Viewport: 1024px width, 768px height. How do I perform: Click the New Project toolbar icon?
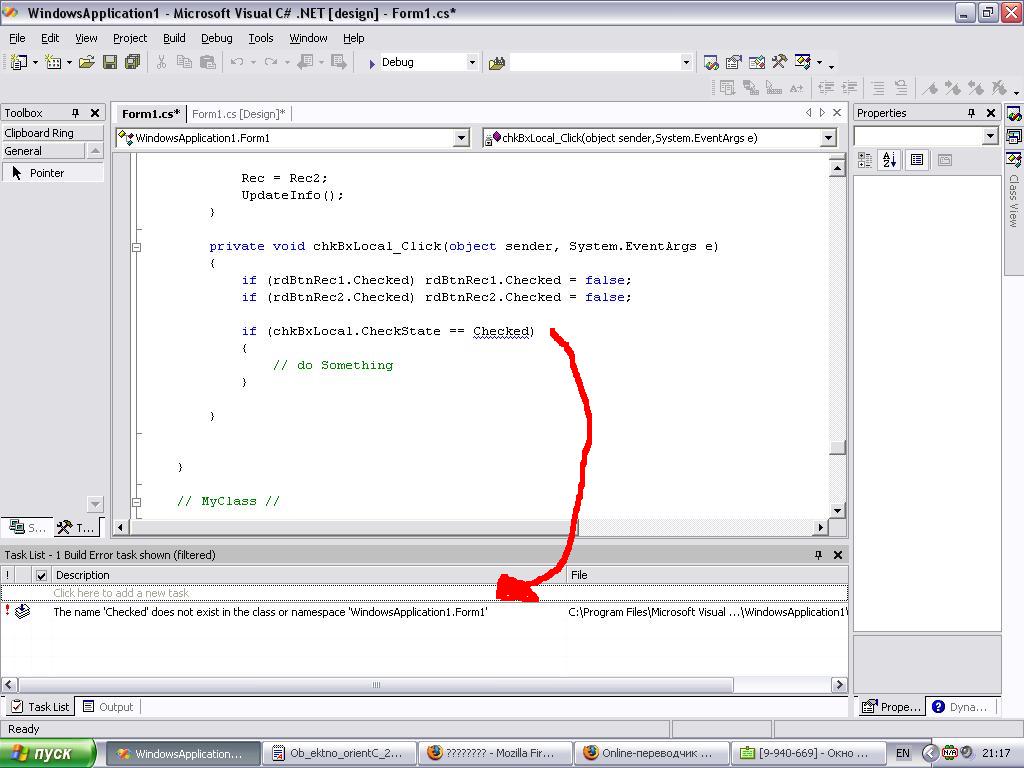pyautogui.click(x=18, y=62)
